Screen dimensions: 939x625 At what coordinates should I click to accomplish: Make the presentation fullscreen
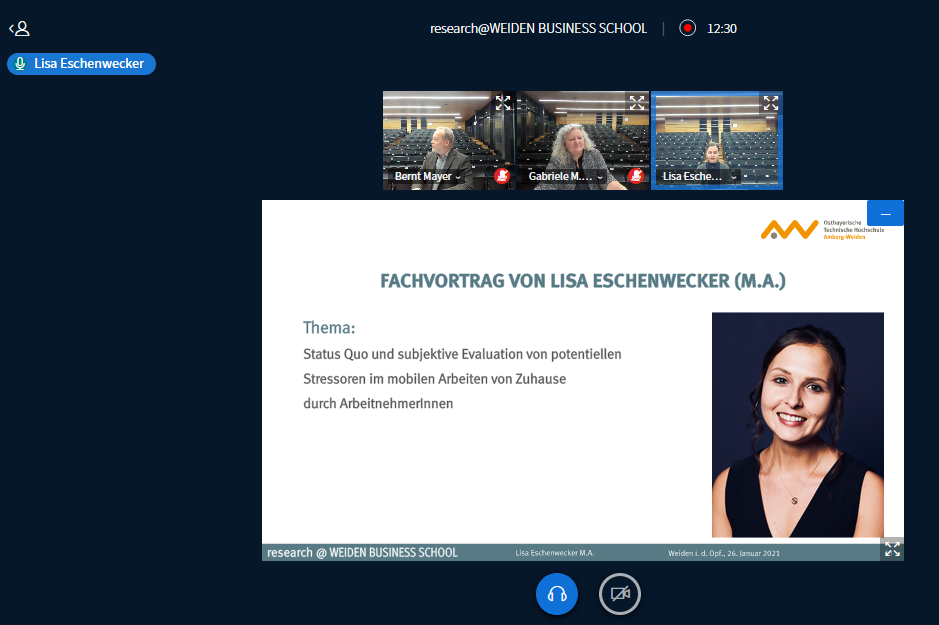click(x=892, y=549)
